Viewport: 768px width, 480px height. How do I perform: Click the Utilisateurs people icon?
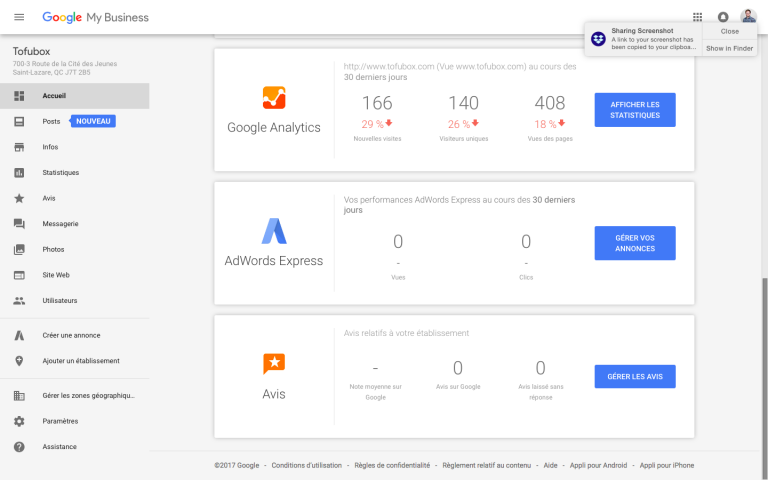[x=19, y=301]
